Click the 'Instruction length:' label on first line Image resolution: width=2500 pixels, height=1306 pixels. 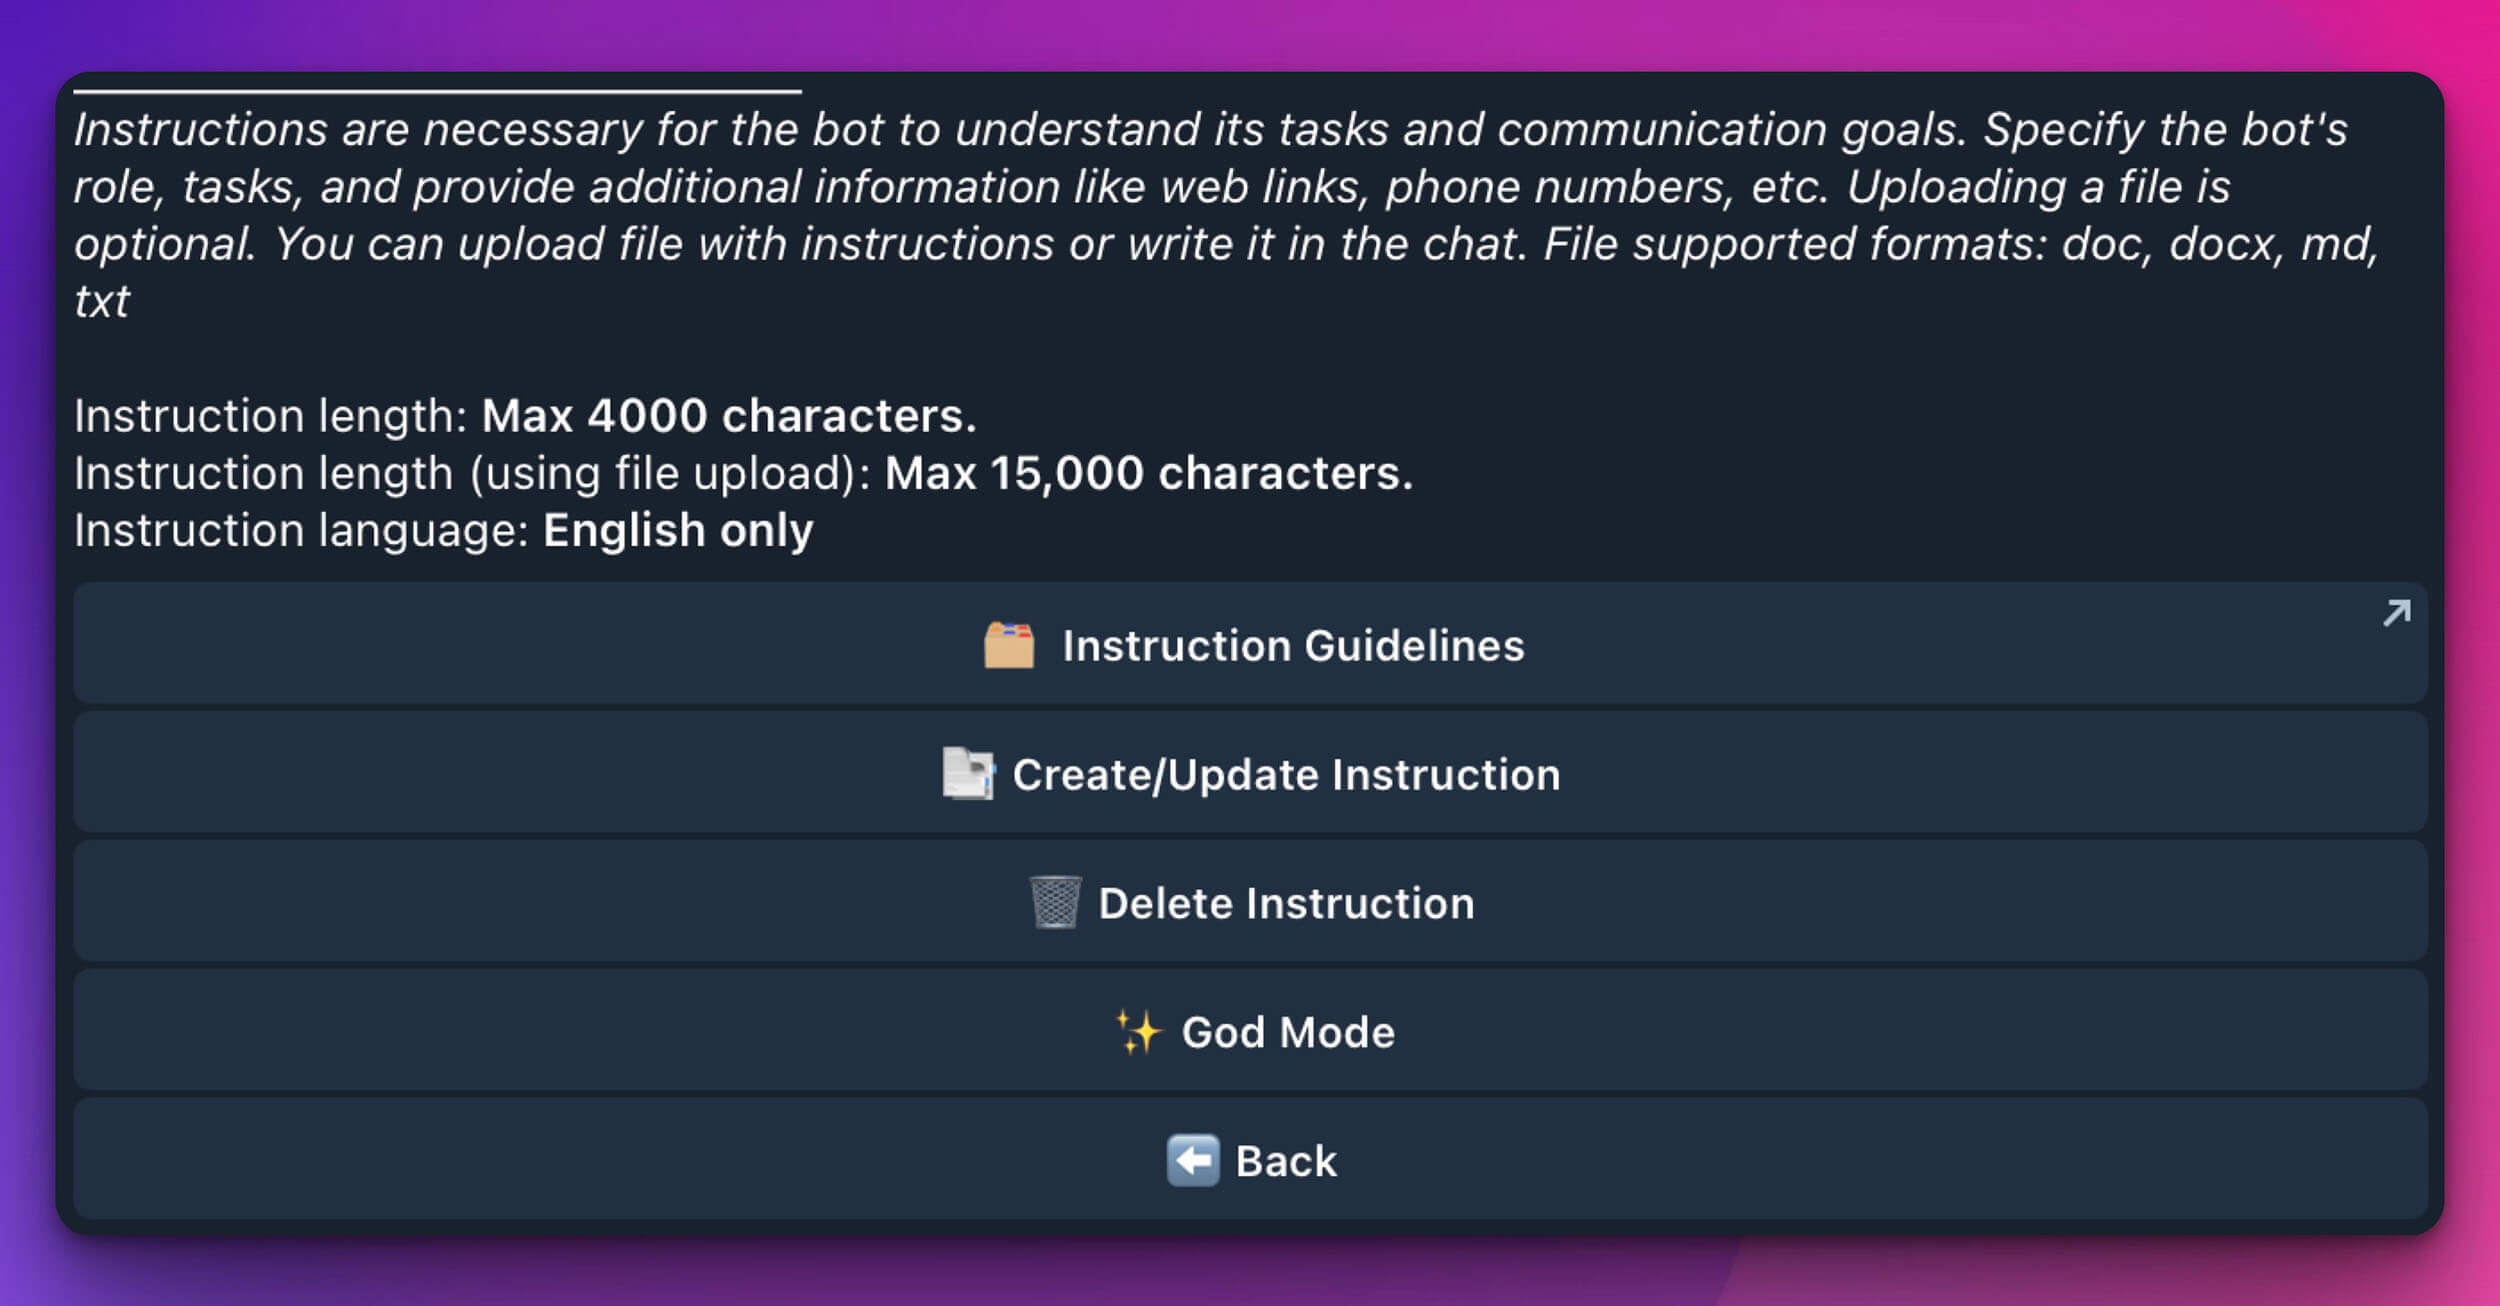[x=270, y=416]
